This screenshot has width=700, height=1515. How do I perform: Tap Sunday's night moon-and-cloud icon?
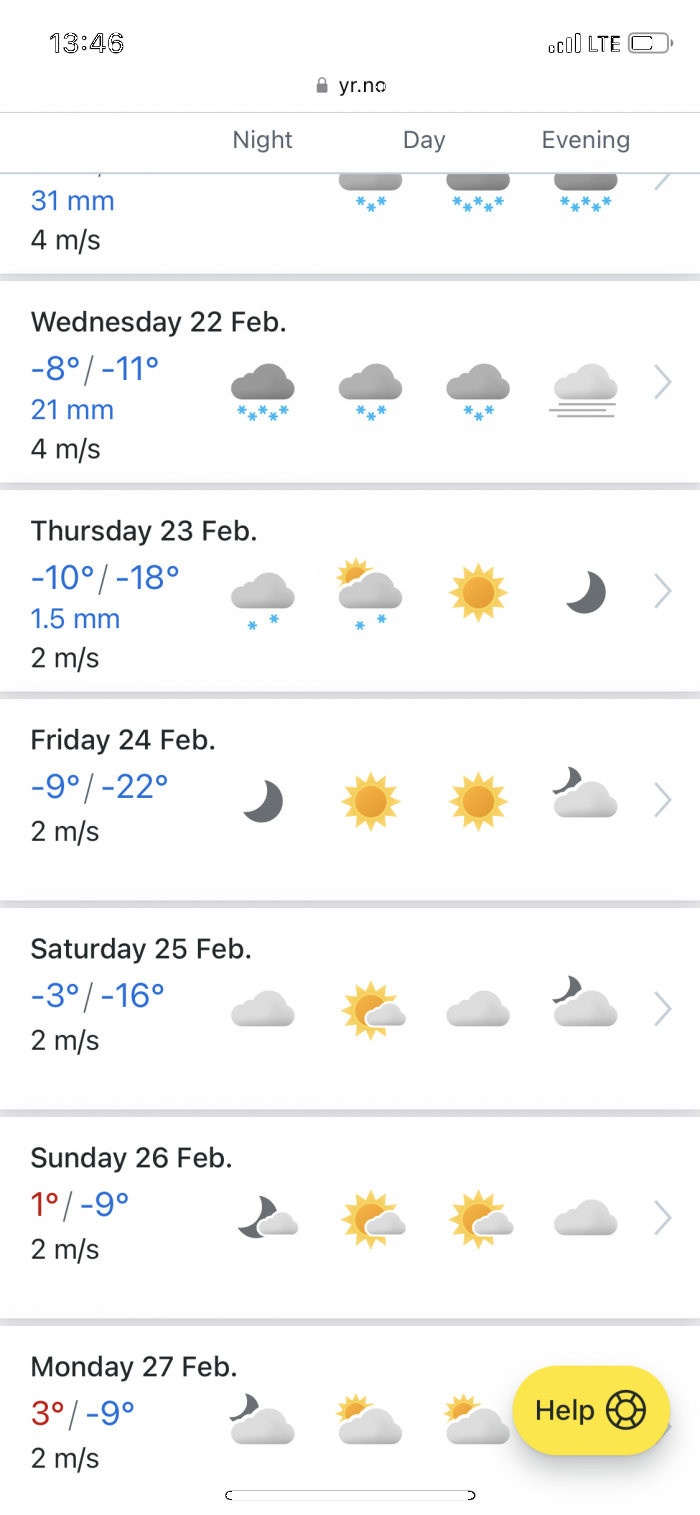267,1218
